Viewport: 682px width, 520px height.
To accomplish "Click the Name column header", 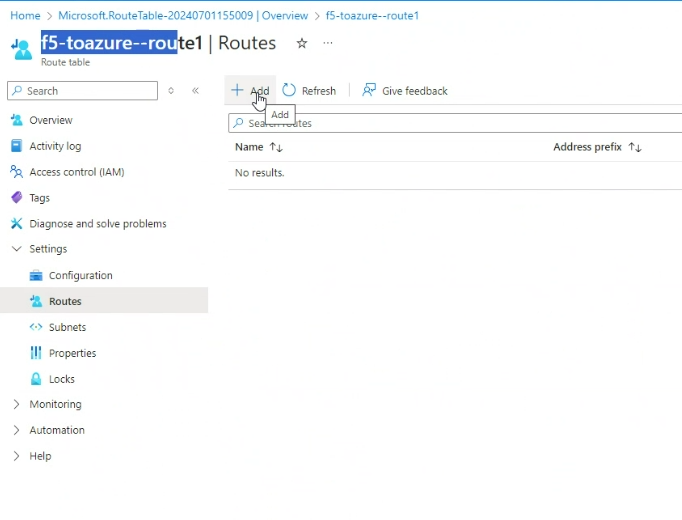I will click(x=249, y=147).
